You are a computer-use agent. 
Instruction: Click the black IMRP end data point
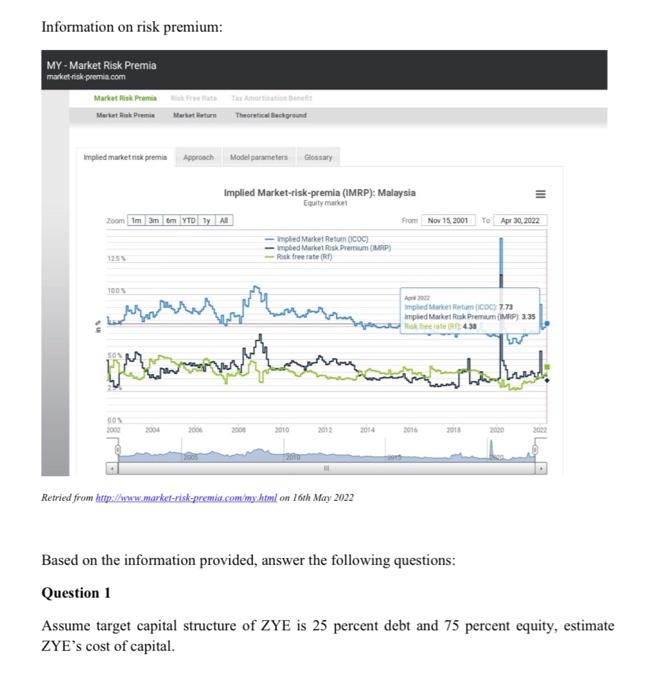coord(547,380)
